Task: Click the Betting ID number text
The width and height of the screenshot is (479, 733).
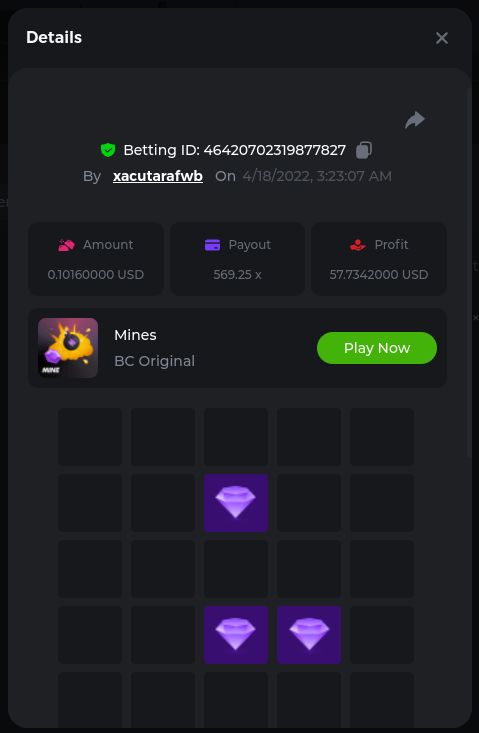Action: click(275, 150)
